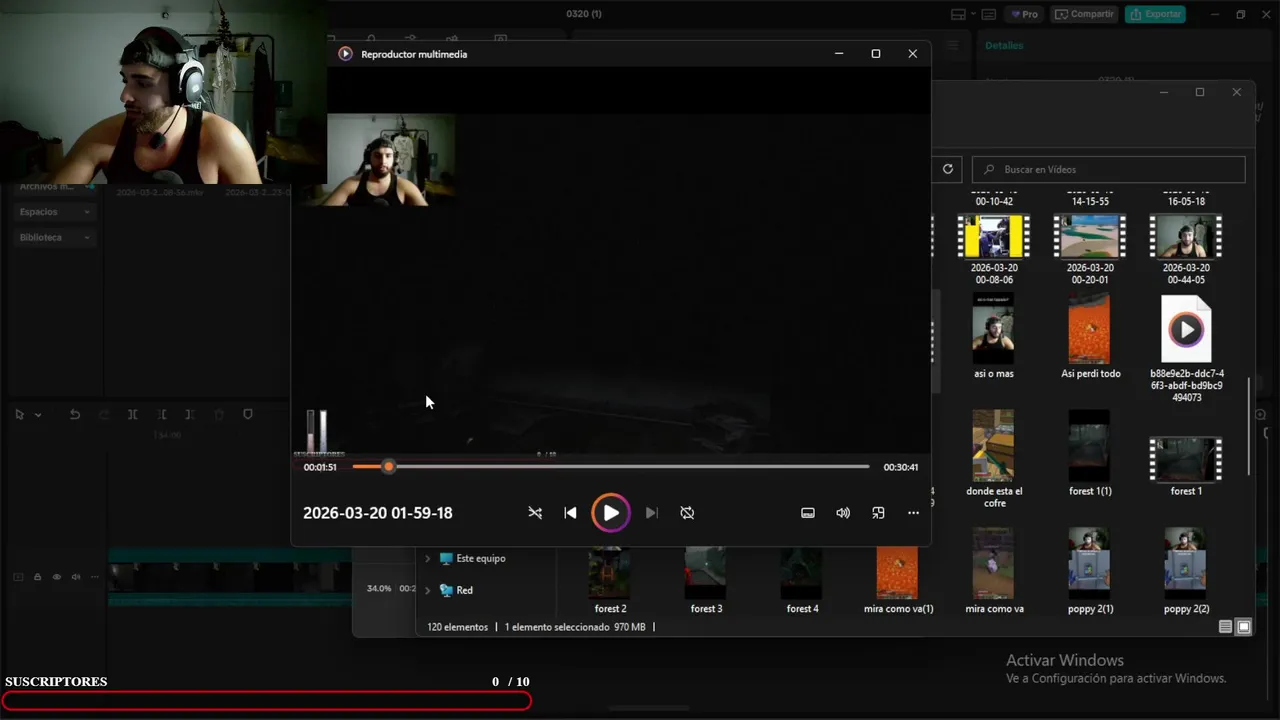Refresh the Vídeos folder in Explorer
The height and width of the screenshot is (720, 1280).
click(948, 169)
